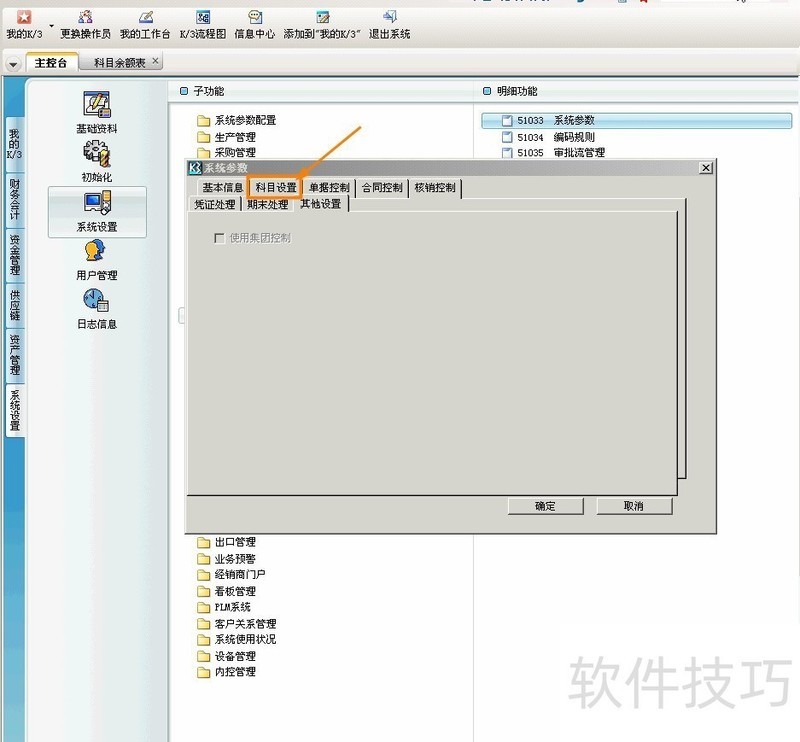Viewport: 800px width, 742px height.
Task: Click 添加到"我的K/3" toolbar icon
Action: (x=322, y=17)
